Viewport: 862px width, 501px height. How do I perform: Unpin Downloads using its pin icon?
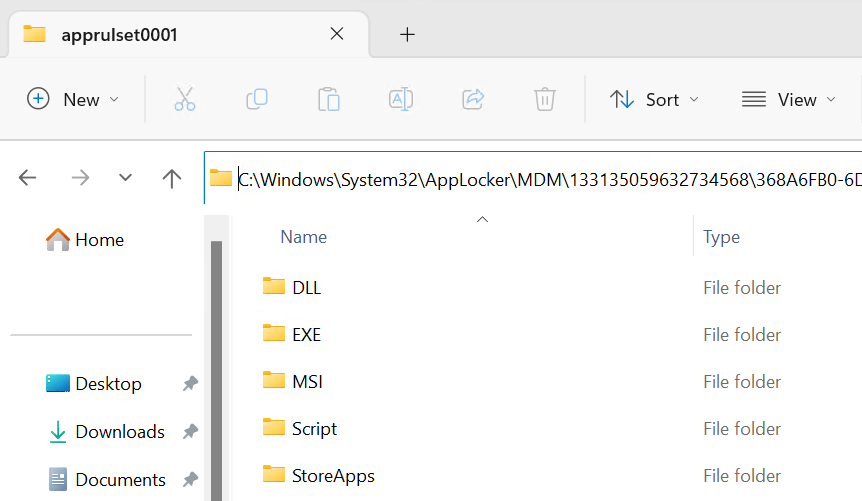click(189, 432)
